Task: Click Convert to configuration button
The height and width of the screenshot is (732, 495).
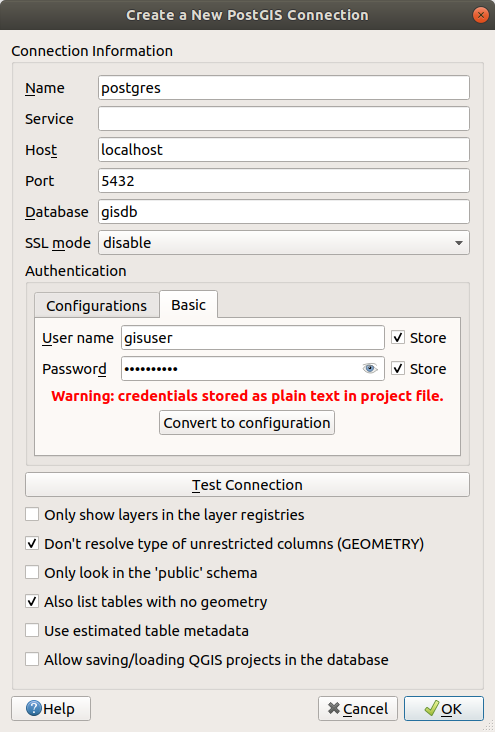Action: pos(247,422)
